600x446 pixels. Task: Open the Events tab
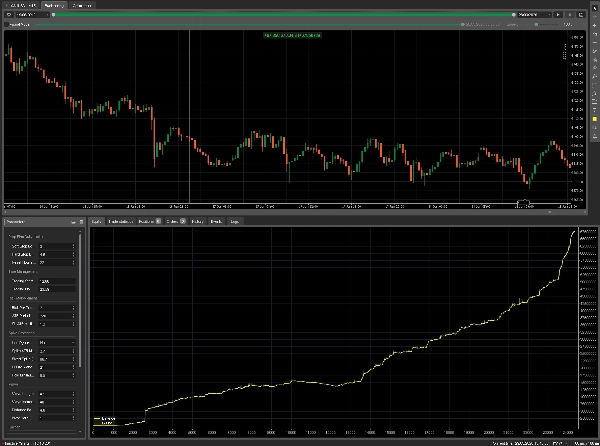tap(216, 221)
